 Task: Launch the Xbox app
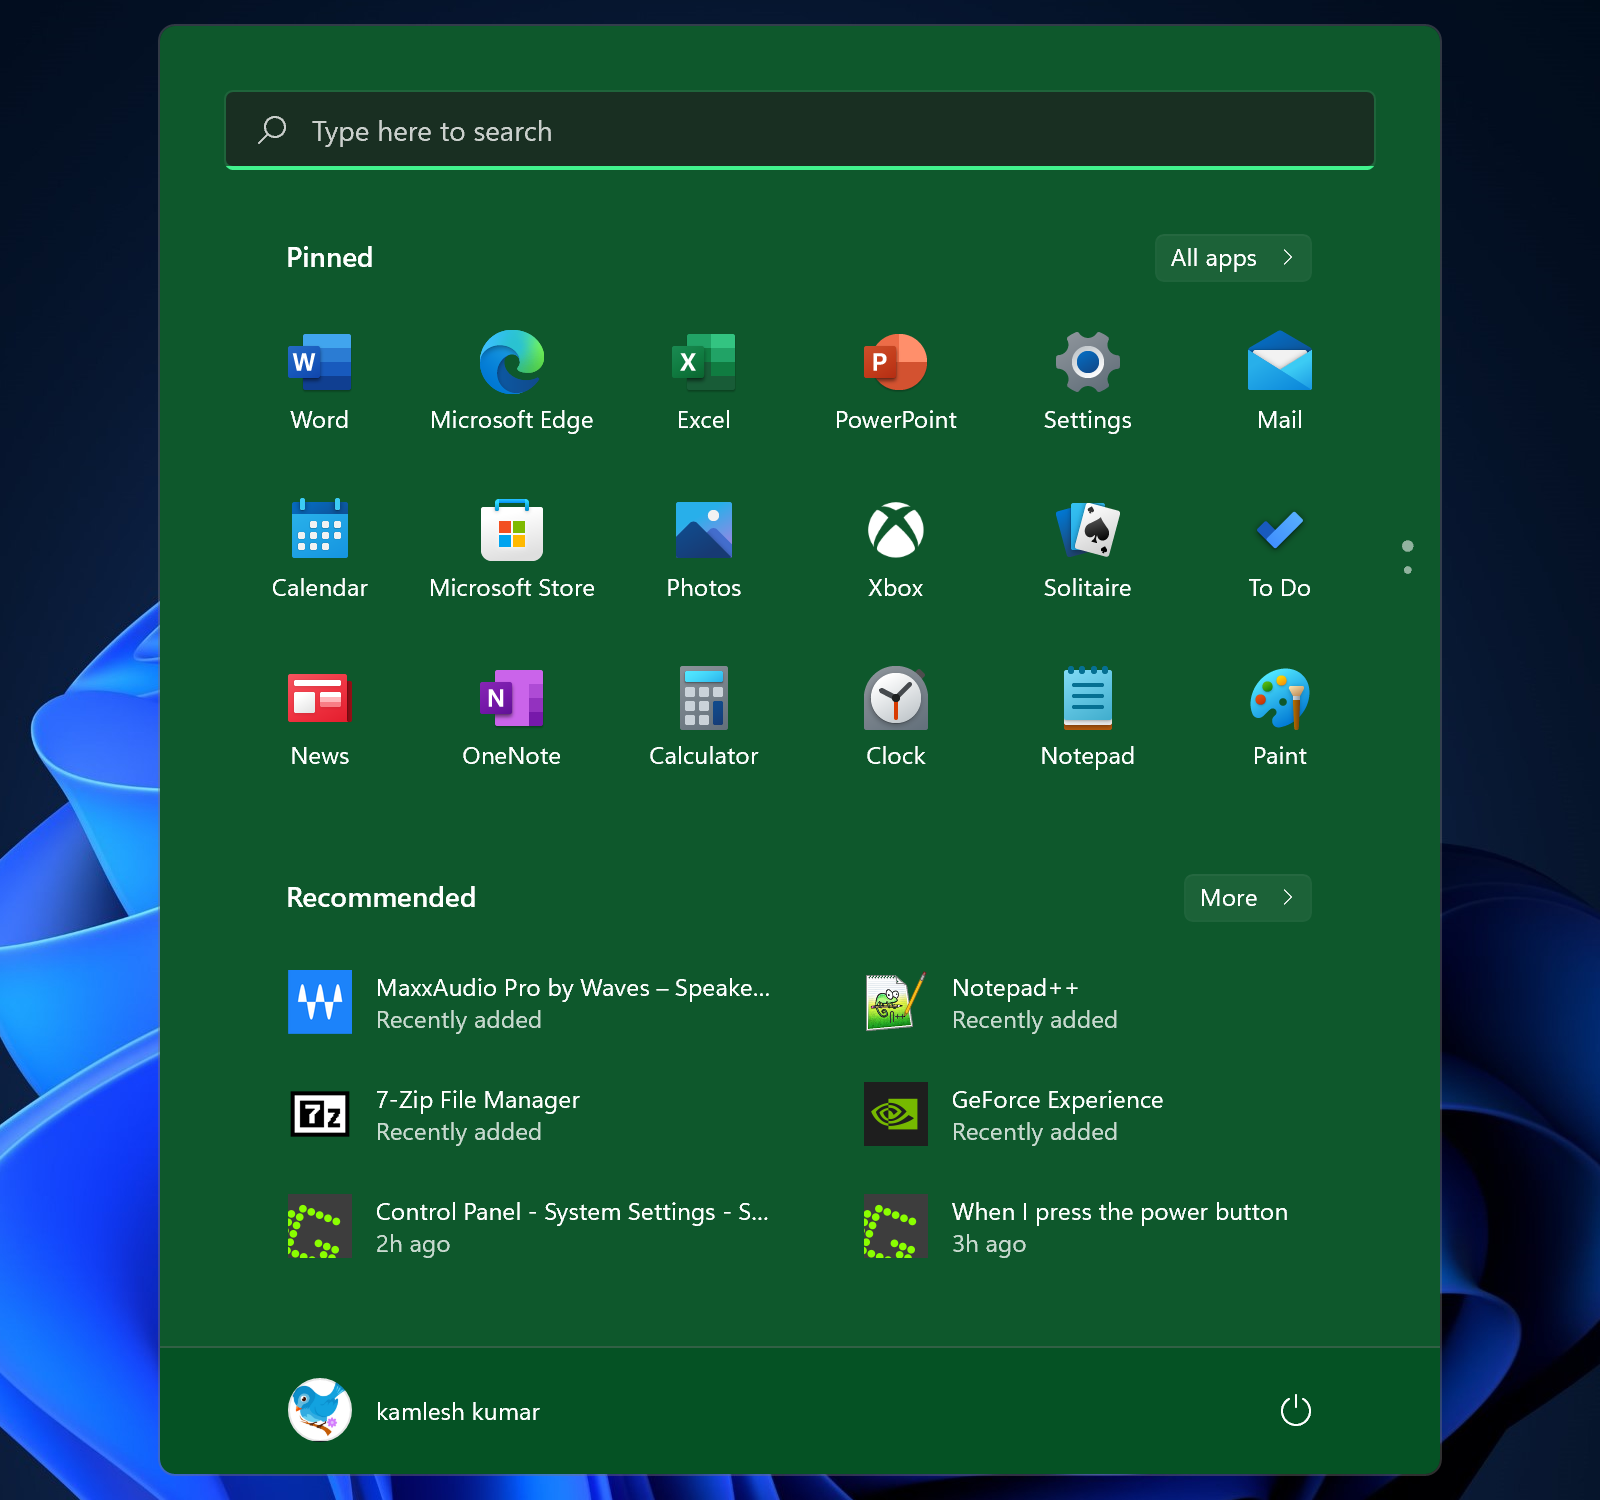pyautogui.click(x=895, y=548)
